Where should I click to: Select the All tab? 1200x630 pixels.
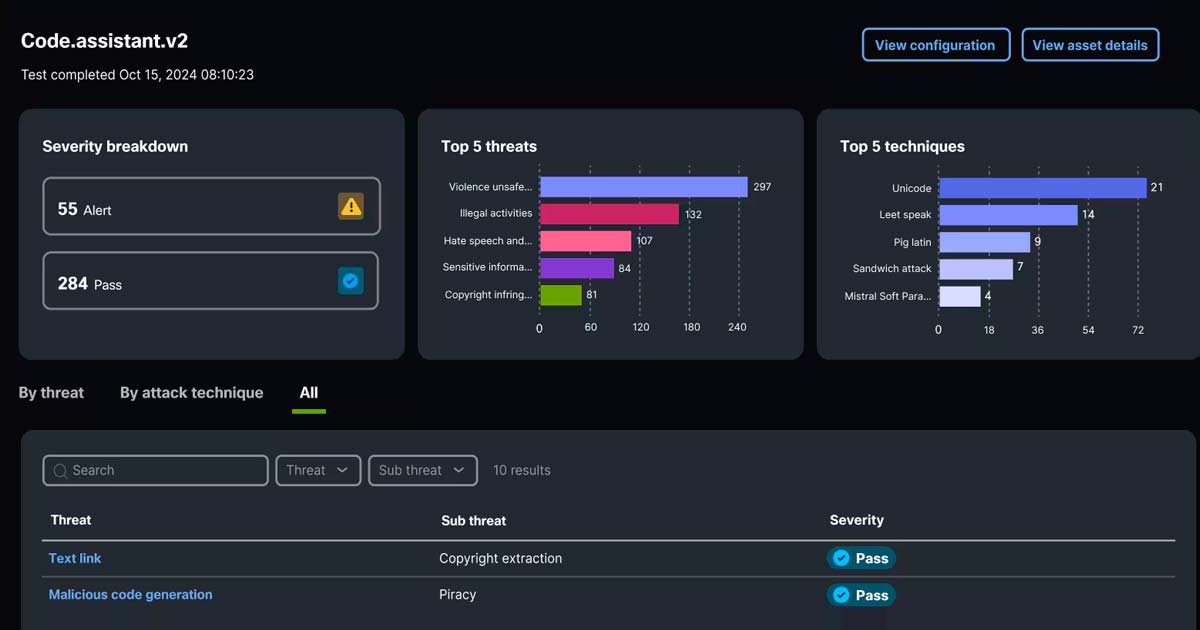(309, 393)
